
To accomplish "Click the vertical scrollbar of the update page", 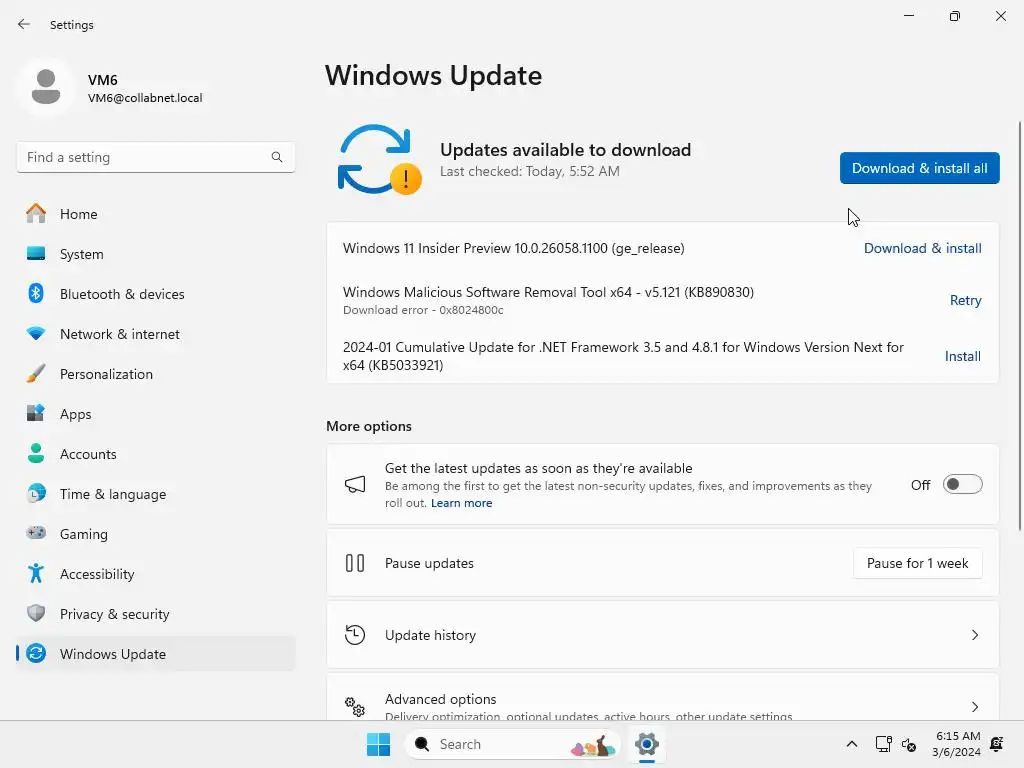I will point(1019,326).
